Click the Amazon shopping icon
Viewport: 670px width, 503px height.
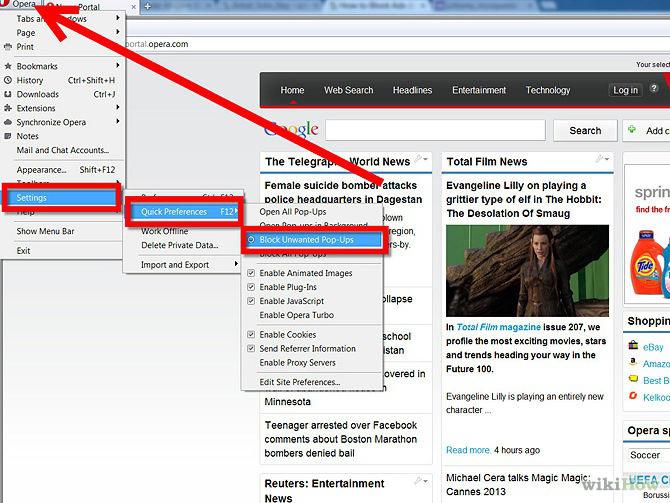pyautogui.click(x=633, y=362)
